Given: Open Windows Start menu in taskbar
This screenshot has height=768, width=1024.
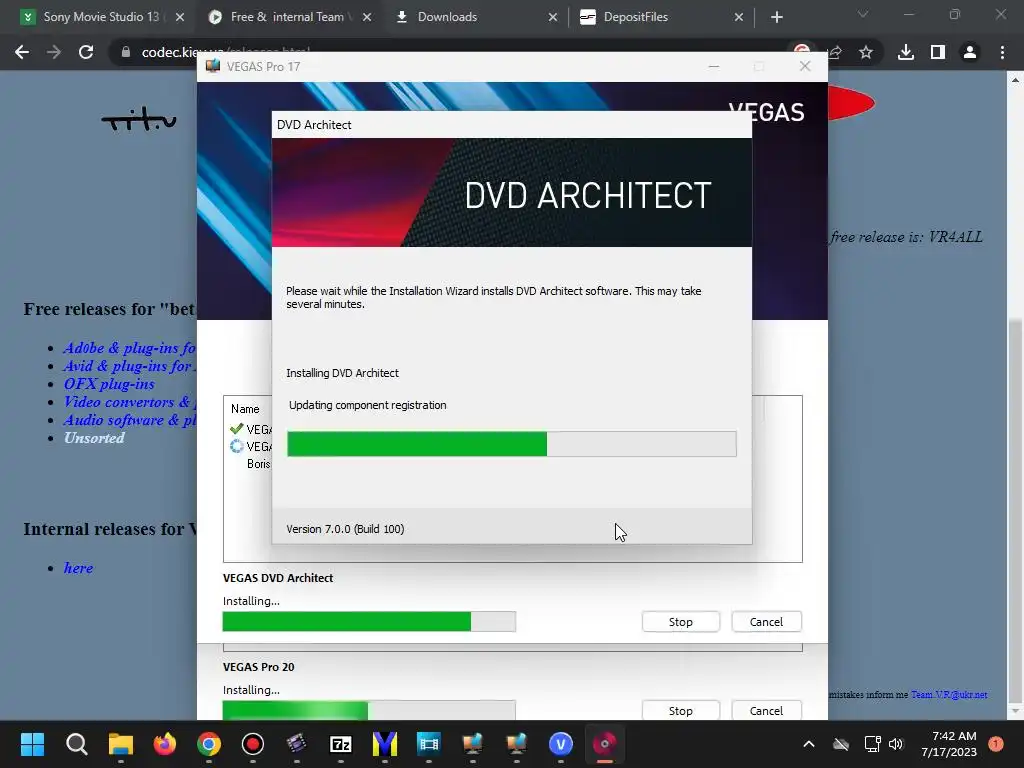Looking at the screenshot, I should click(32, 744).
